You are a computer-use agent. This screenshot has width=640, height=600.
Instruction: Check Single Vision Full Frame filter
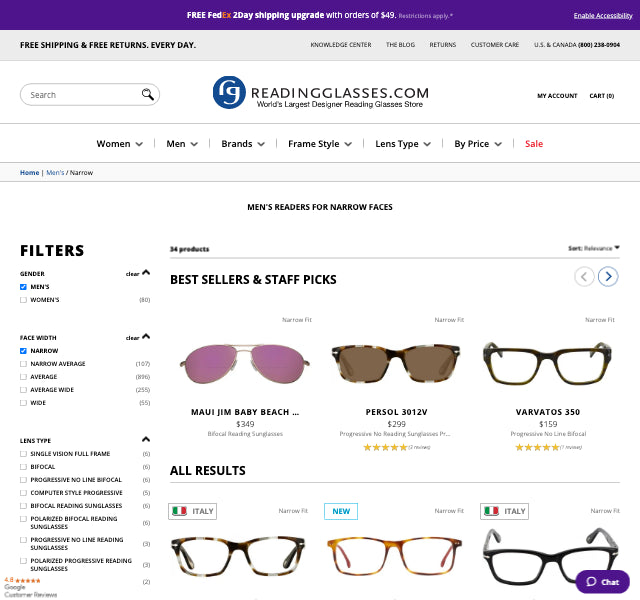click(x=23, y=454)
